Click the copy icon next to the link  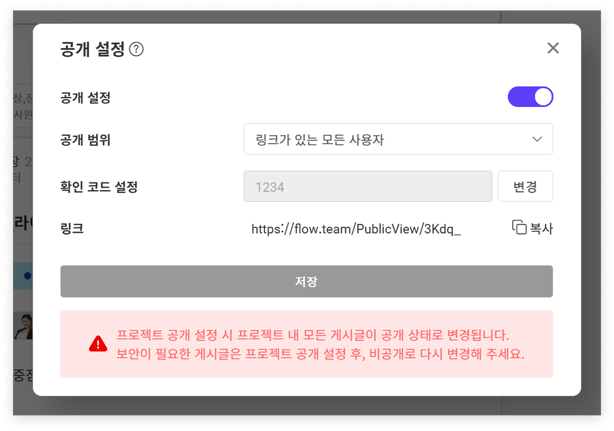[519, 228]
